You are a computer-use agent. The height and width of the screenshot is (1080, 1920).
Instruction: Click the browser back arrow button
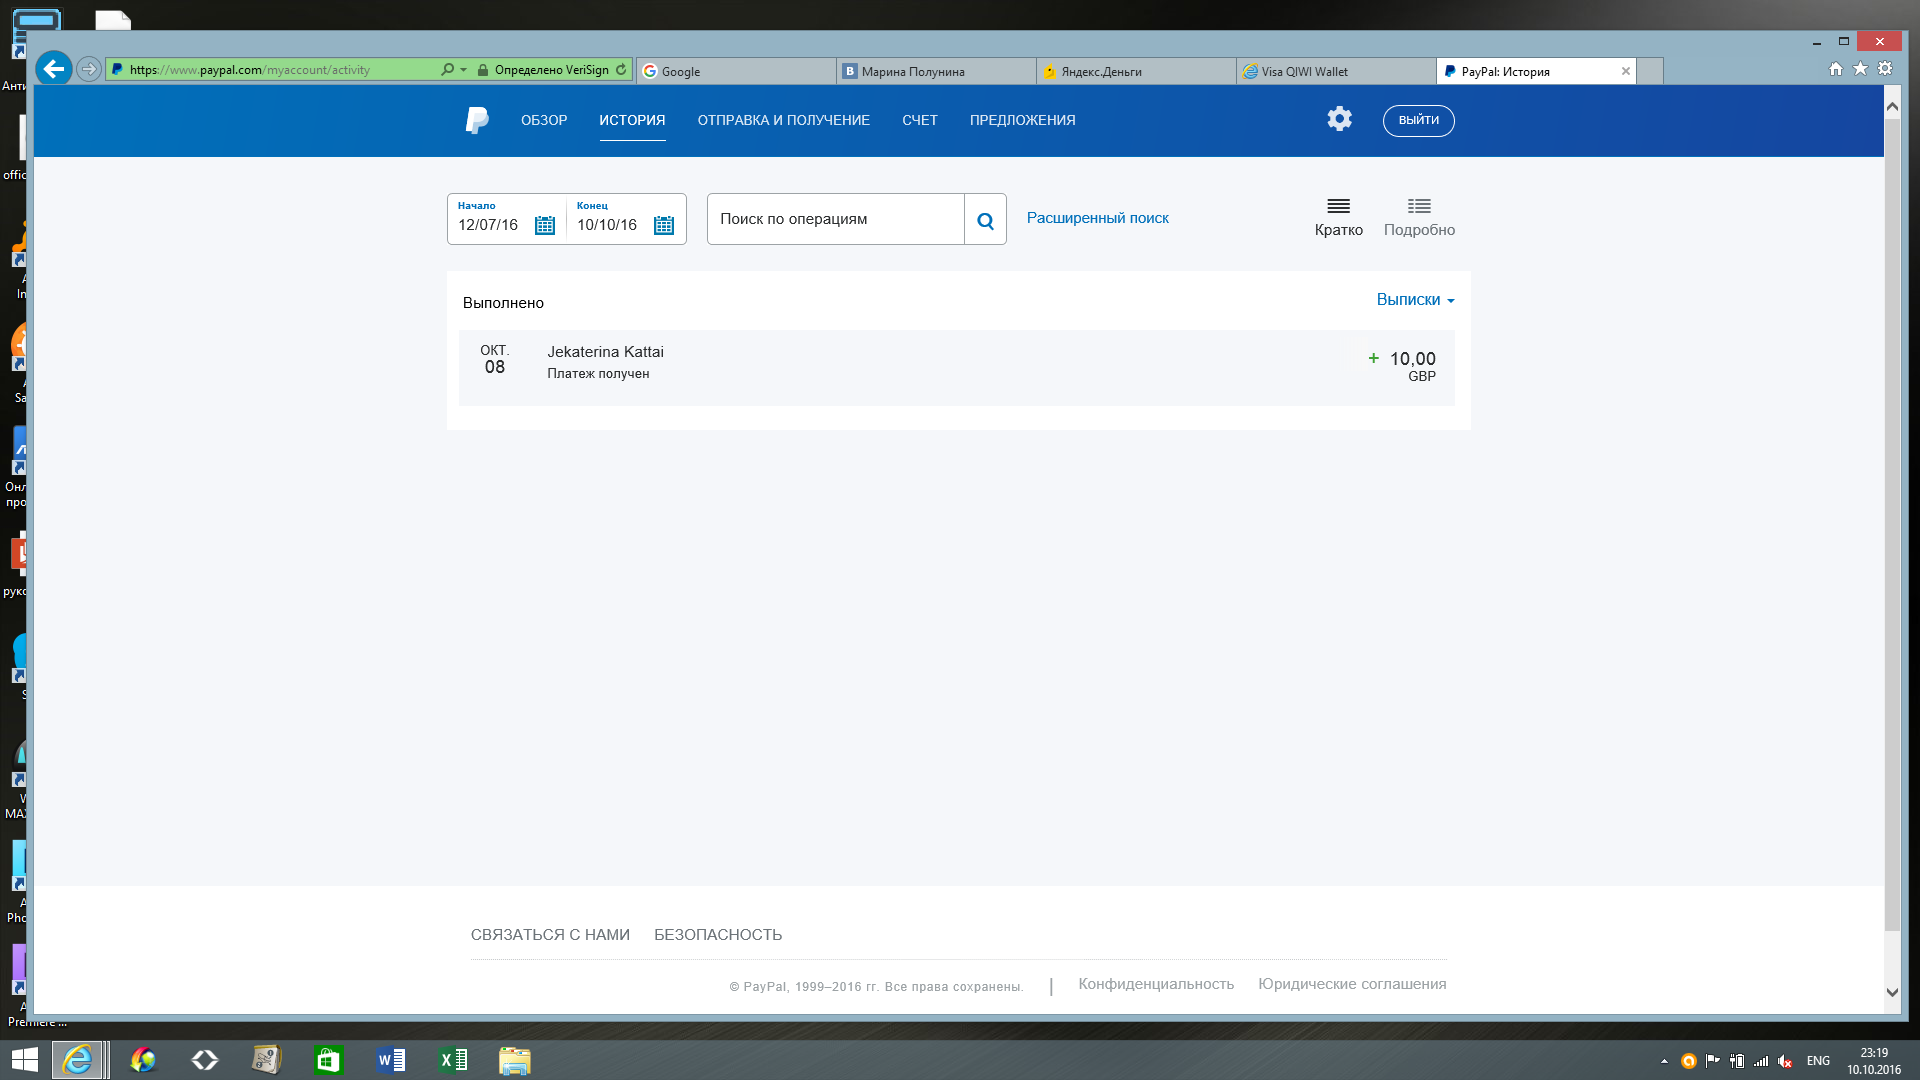(54, 69)
